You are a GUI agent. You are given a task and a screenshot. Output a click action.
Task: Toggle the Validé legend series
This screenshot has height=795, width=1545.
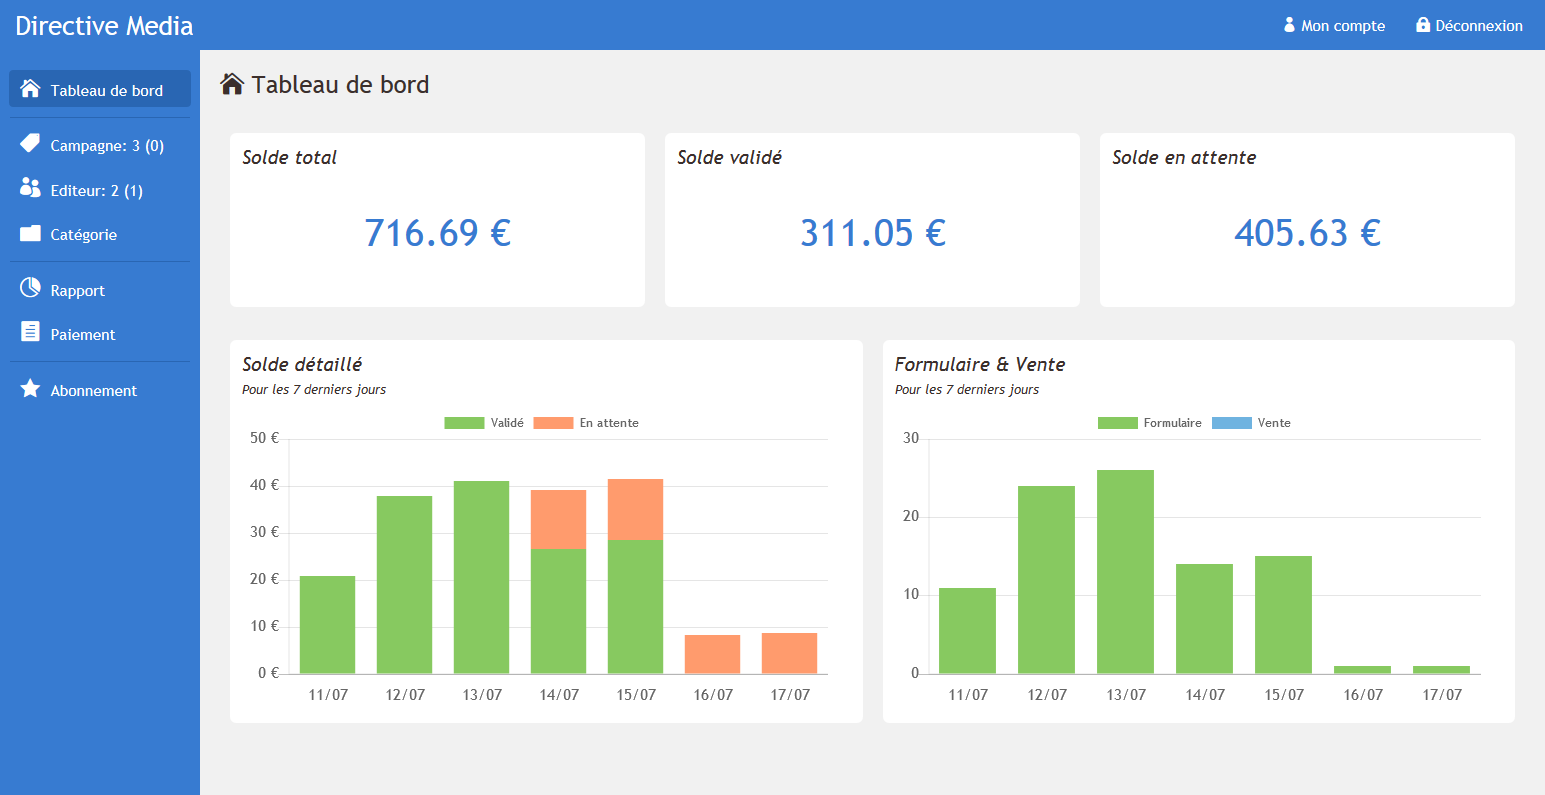(x=484, y=423)
